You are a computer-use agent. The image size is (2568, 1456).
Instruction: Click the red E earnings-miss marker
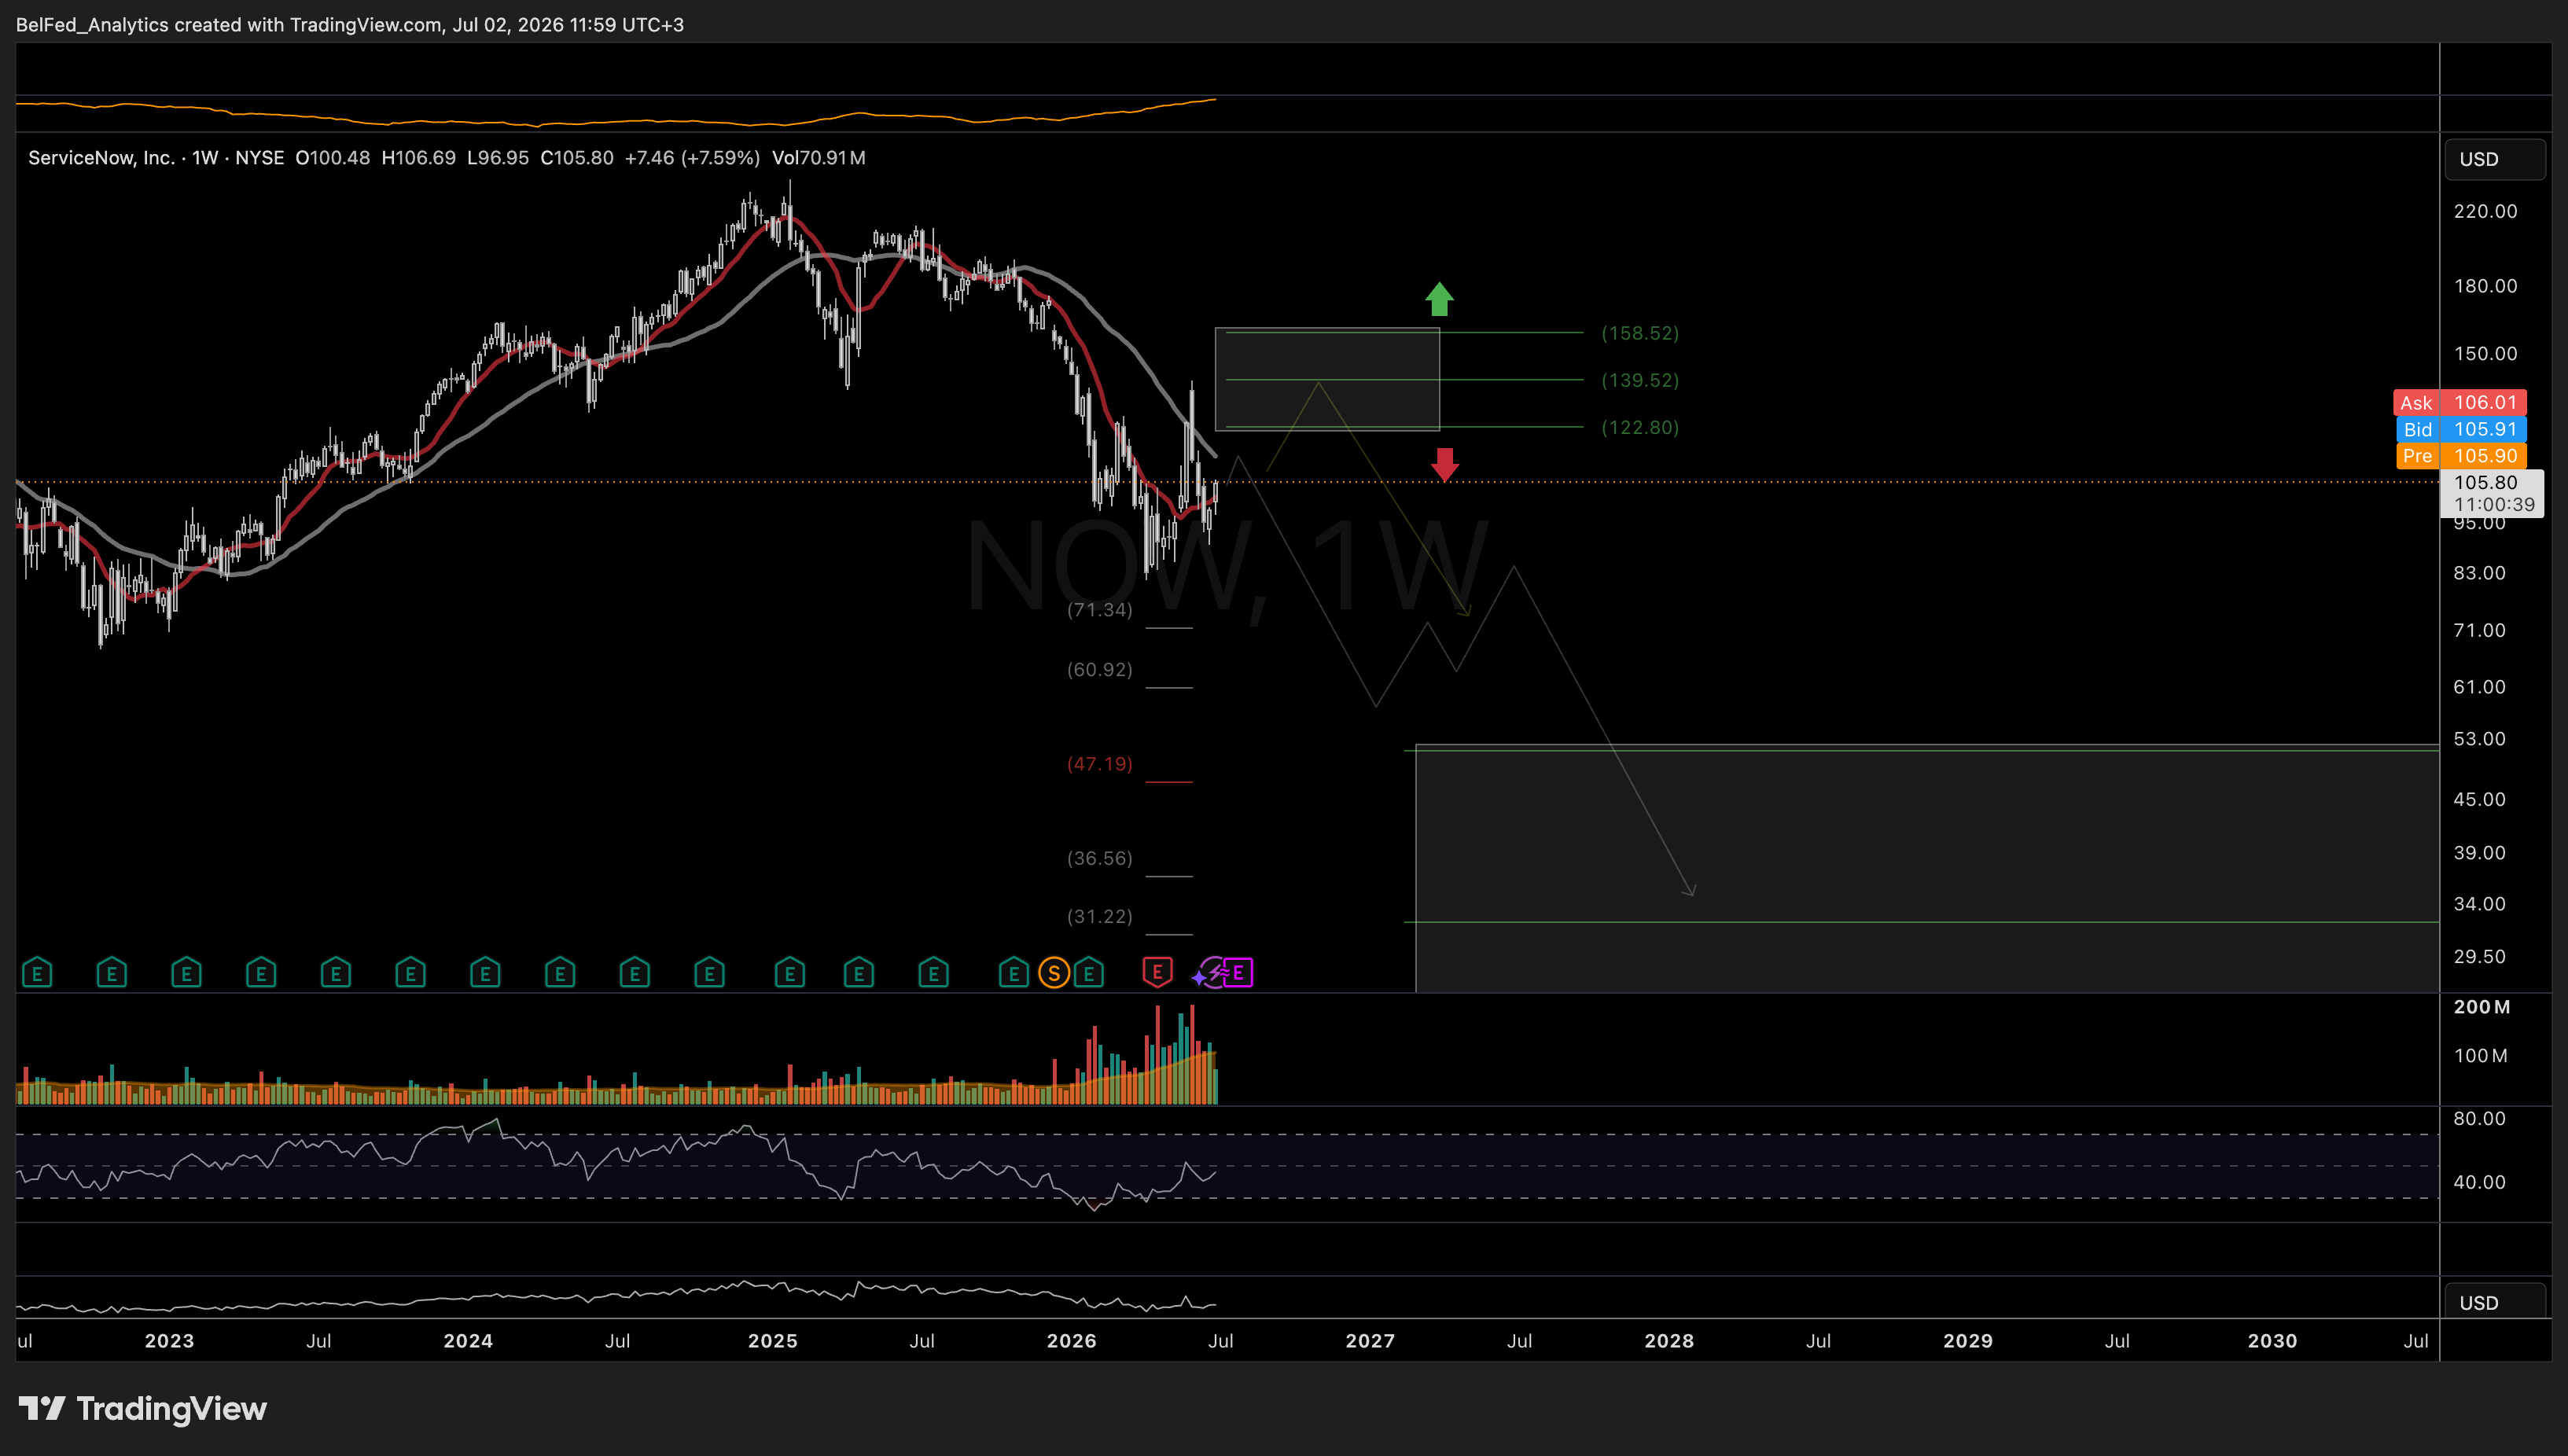click(x=1157, y=972)
